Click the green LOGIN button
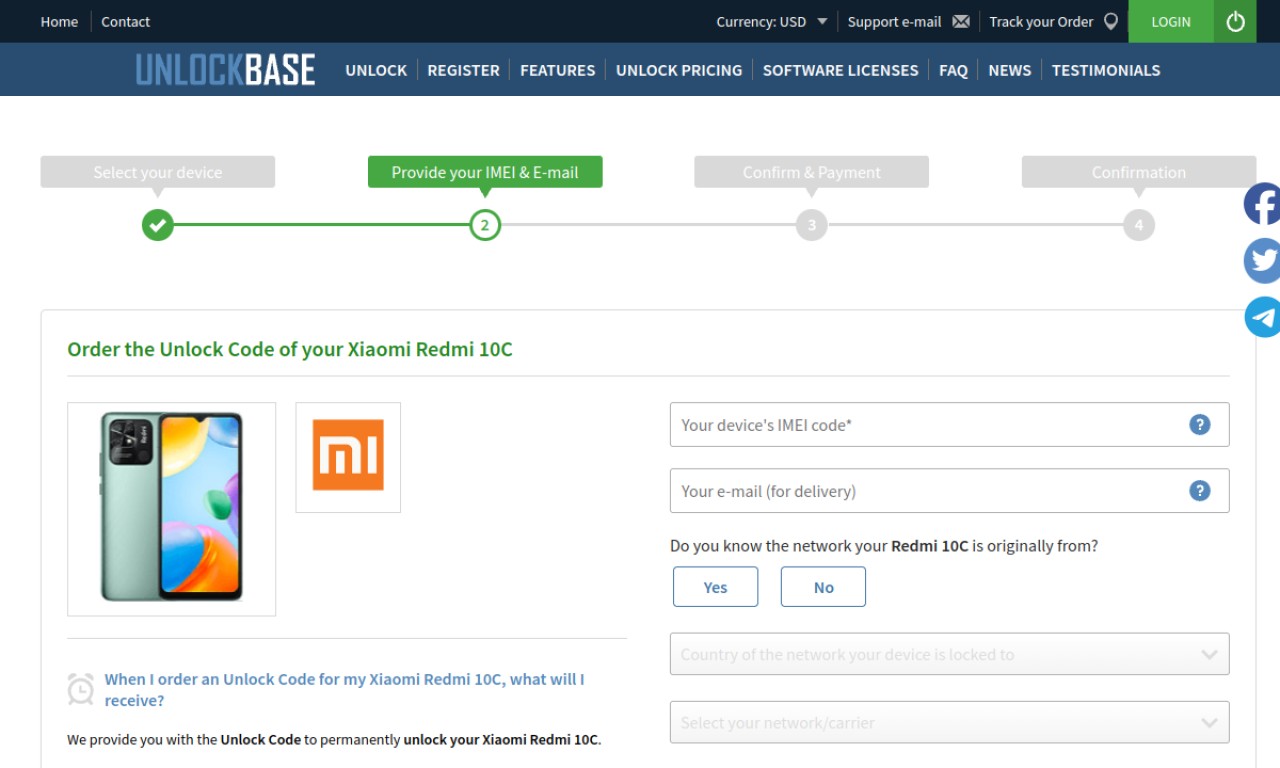This screenshot has width=1280, height=768. pyautogui.click(x=1171, y=21)
